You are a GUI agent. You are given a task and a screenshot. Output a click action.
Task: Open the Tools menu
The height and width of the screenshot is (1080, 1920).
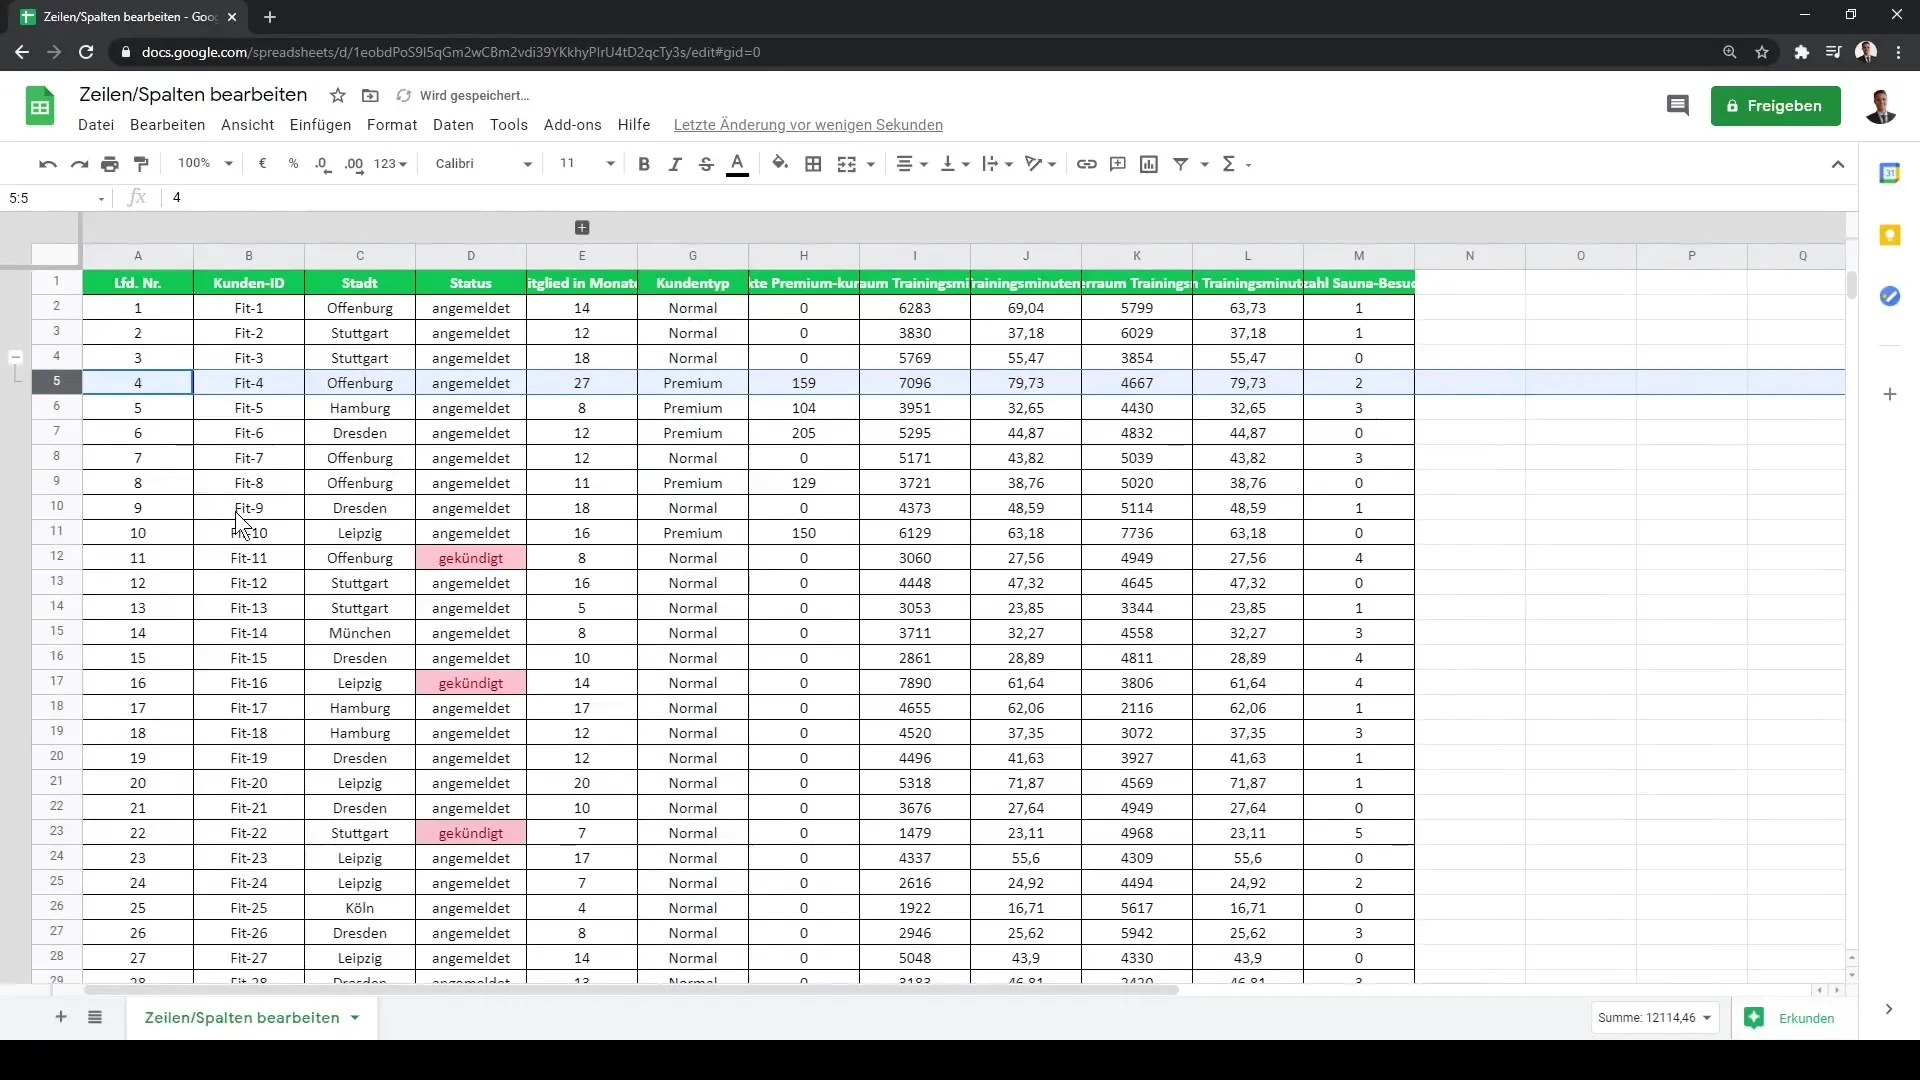coord(509,125)
